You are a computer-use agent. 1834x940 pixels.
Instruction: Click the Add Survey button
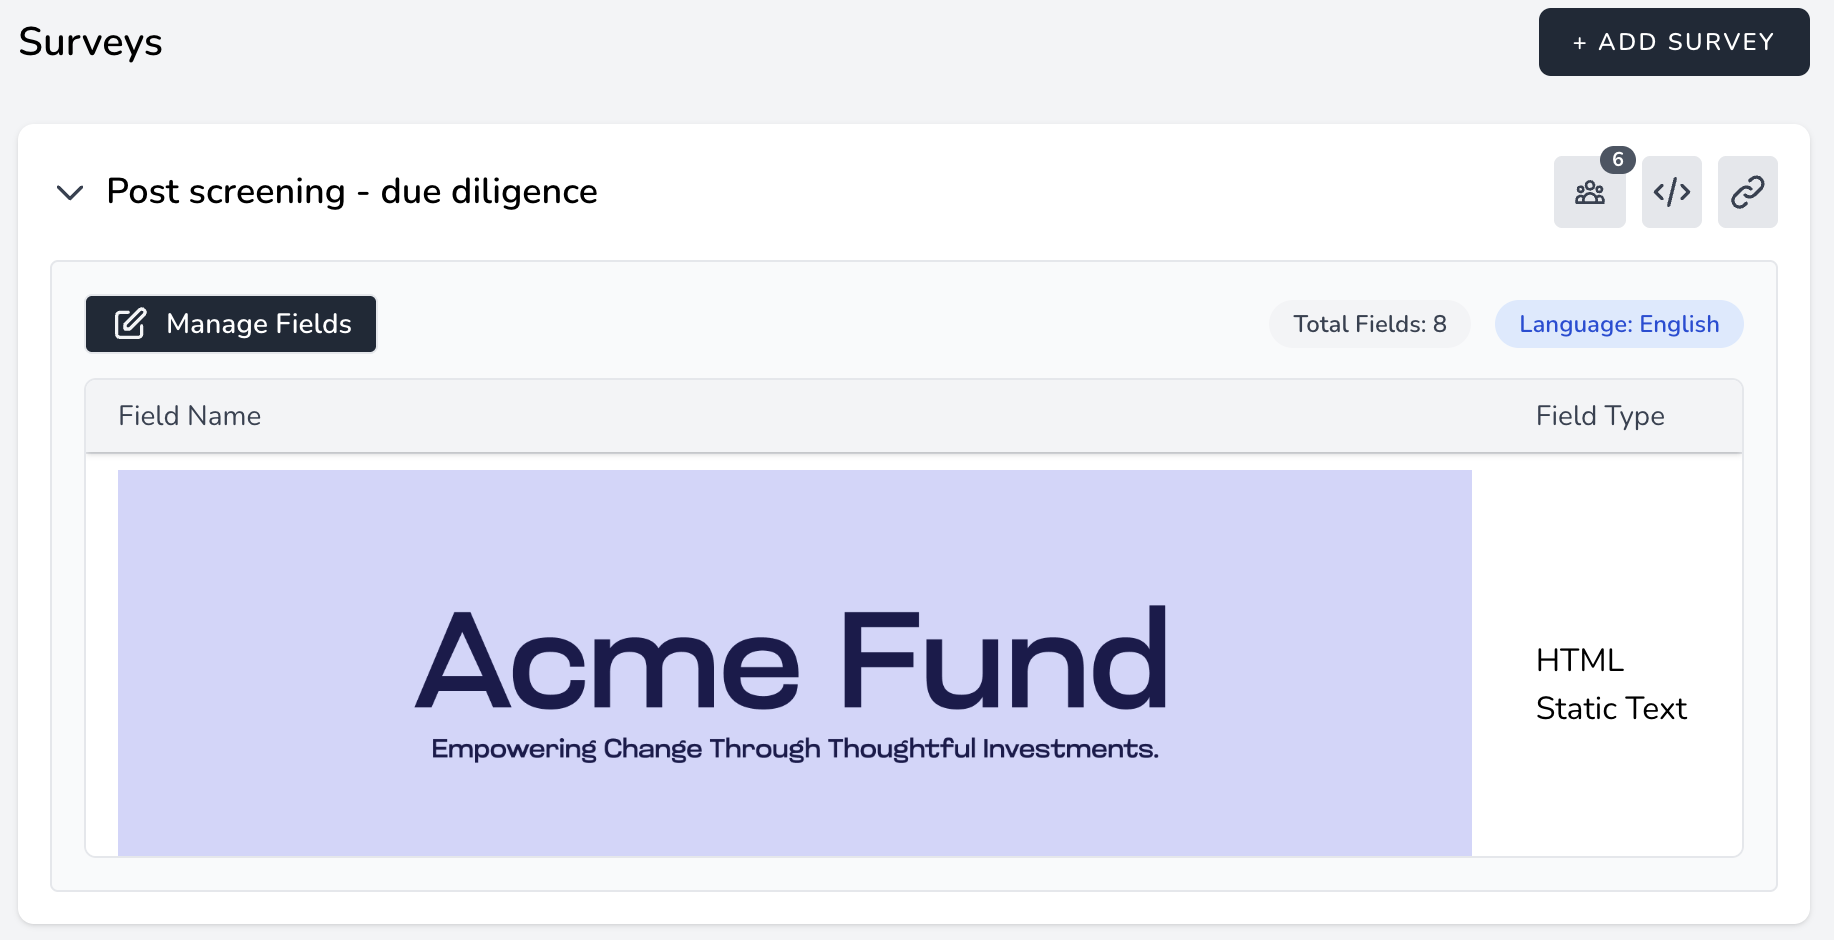1674,42
